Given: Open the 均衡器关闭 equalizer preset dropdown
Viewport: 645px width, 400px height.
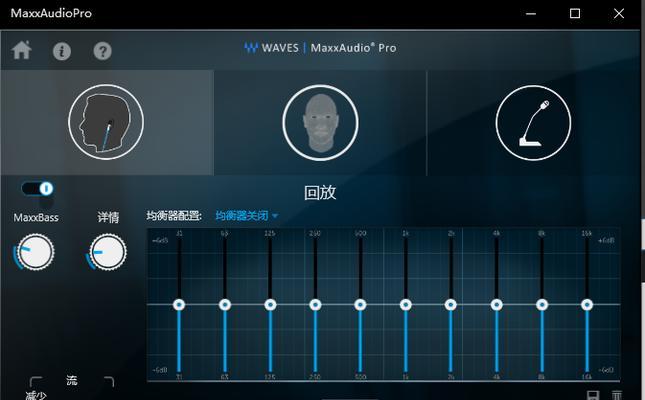Looking at the screenshot, I should (x=247, y=216).
